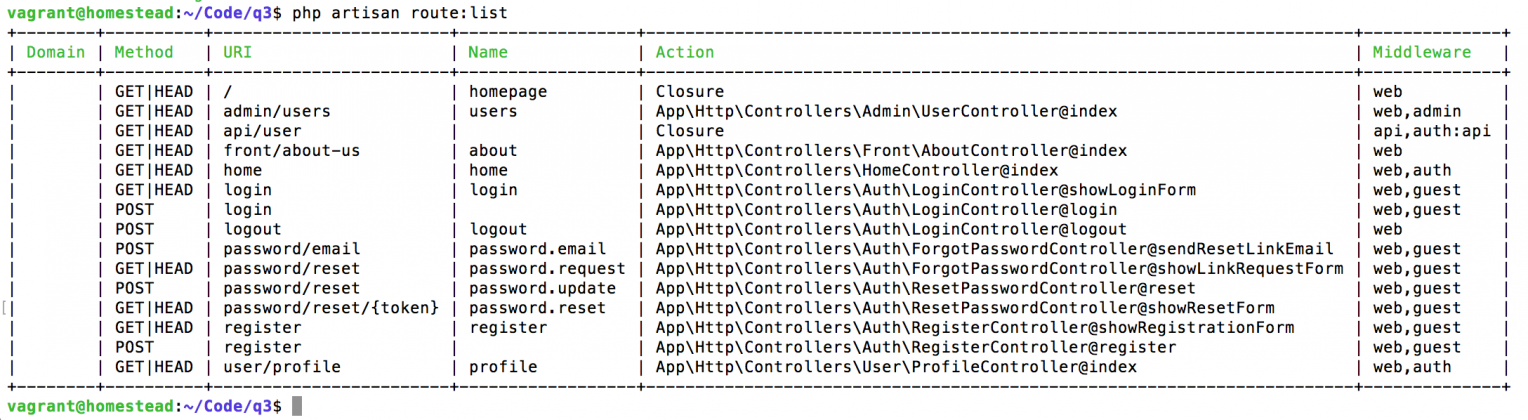The width and height of the screenshot is (1528, 420).
Task: Click the password.update route name
Action: click(x=542, y=288)
